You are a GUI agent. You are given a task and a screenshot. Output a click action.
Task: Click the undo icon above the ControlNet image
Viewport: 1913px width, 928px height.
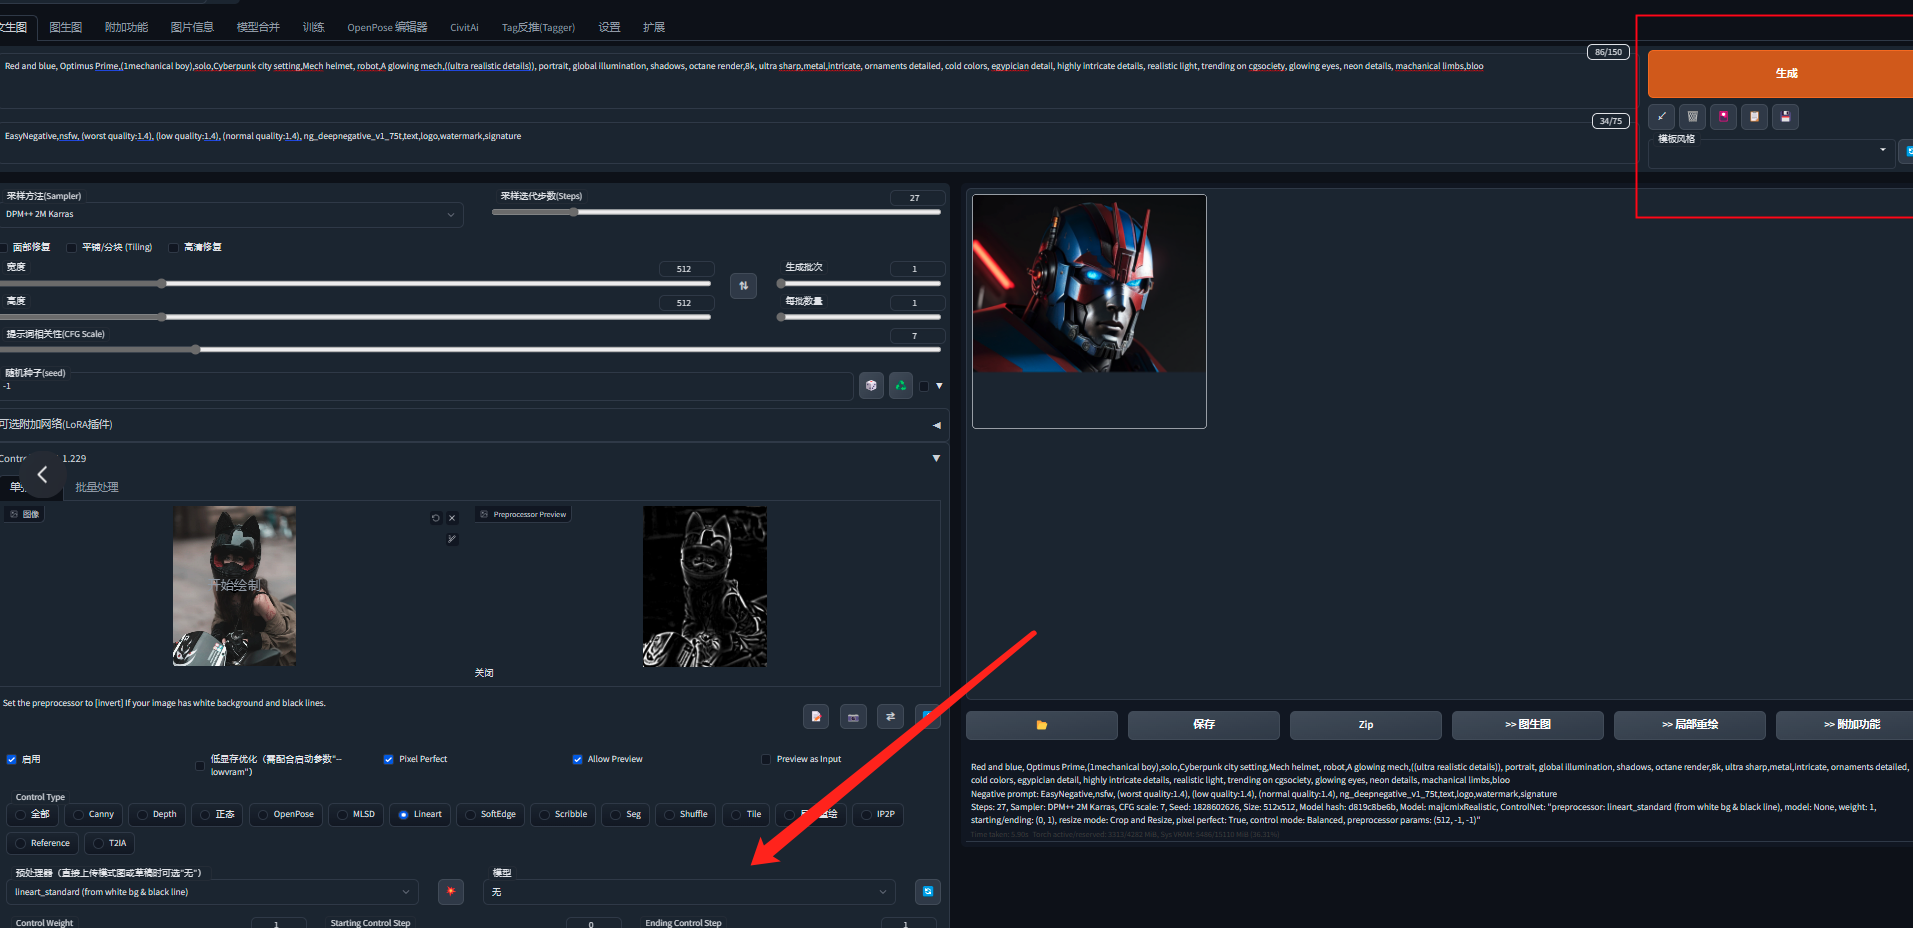(x=436, y=518)
